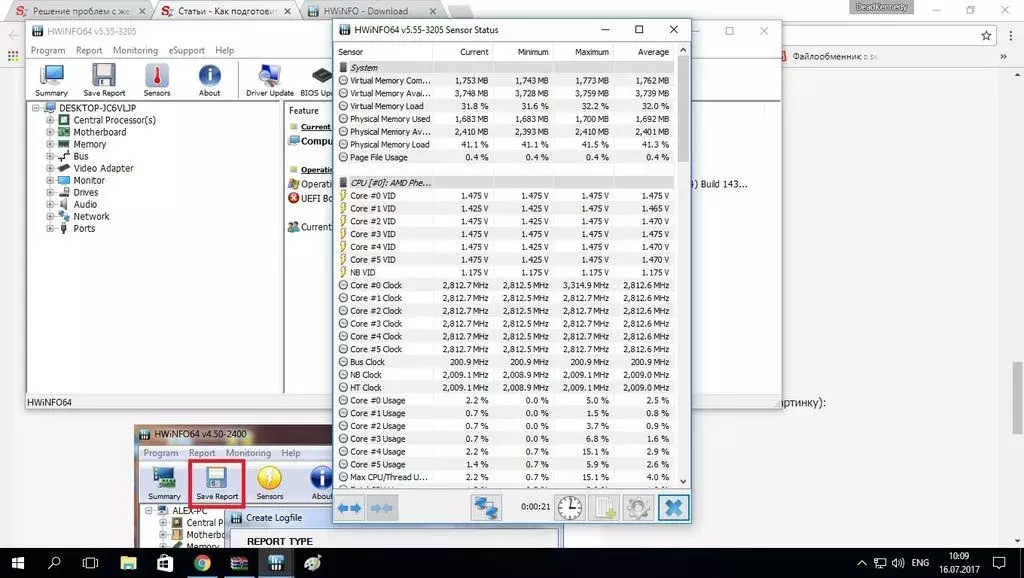This screenshot has height=578, width=1024.
Task: Show hidden tray icons chevron
Action: click(862, 563)
